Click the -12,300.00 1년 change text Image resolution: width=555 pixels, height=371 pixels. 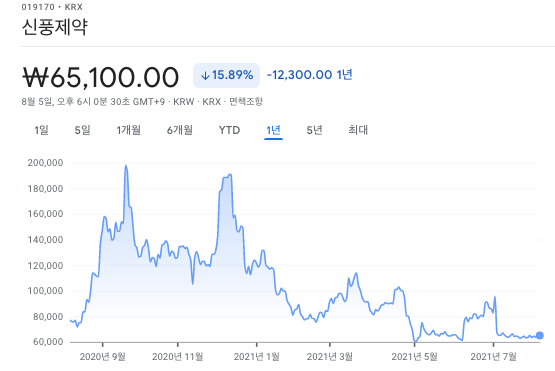pos(309,75)
